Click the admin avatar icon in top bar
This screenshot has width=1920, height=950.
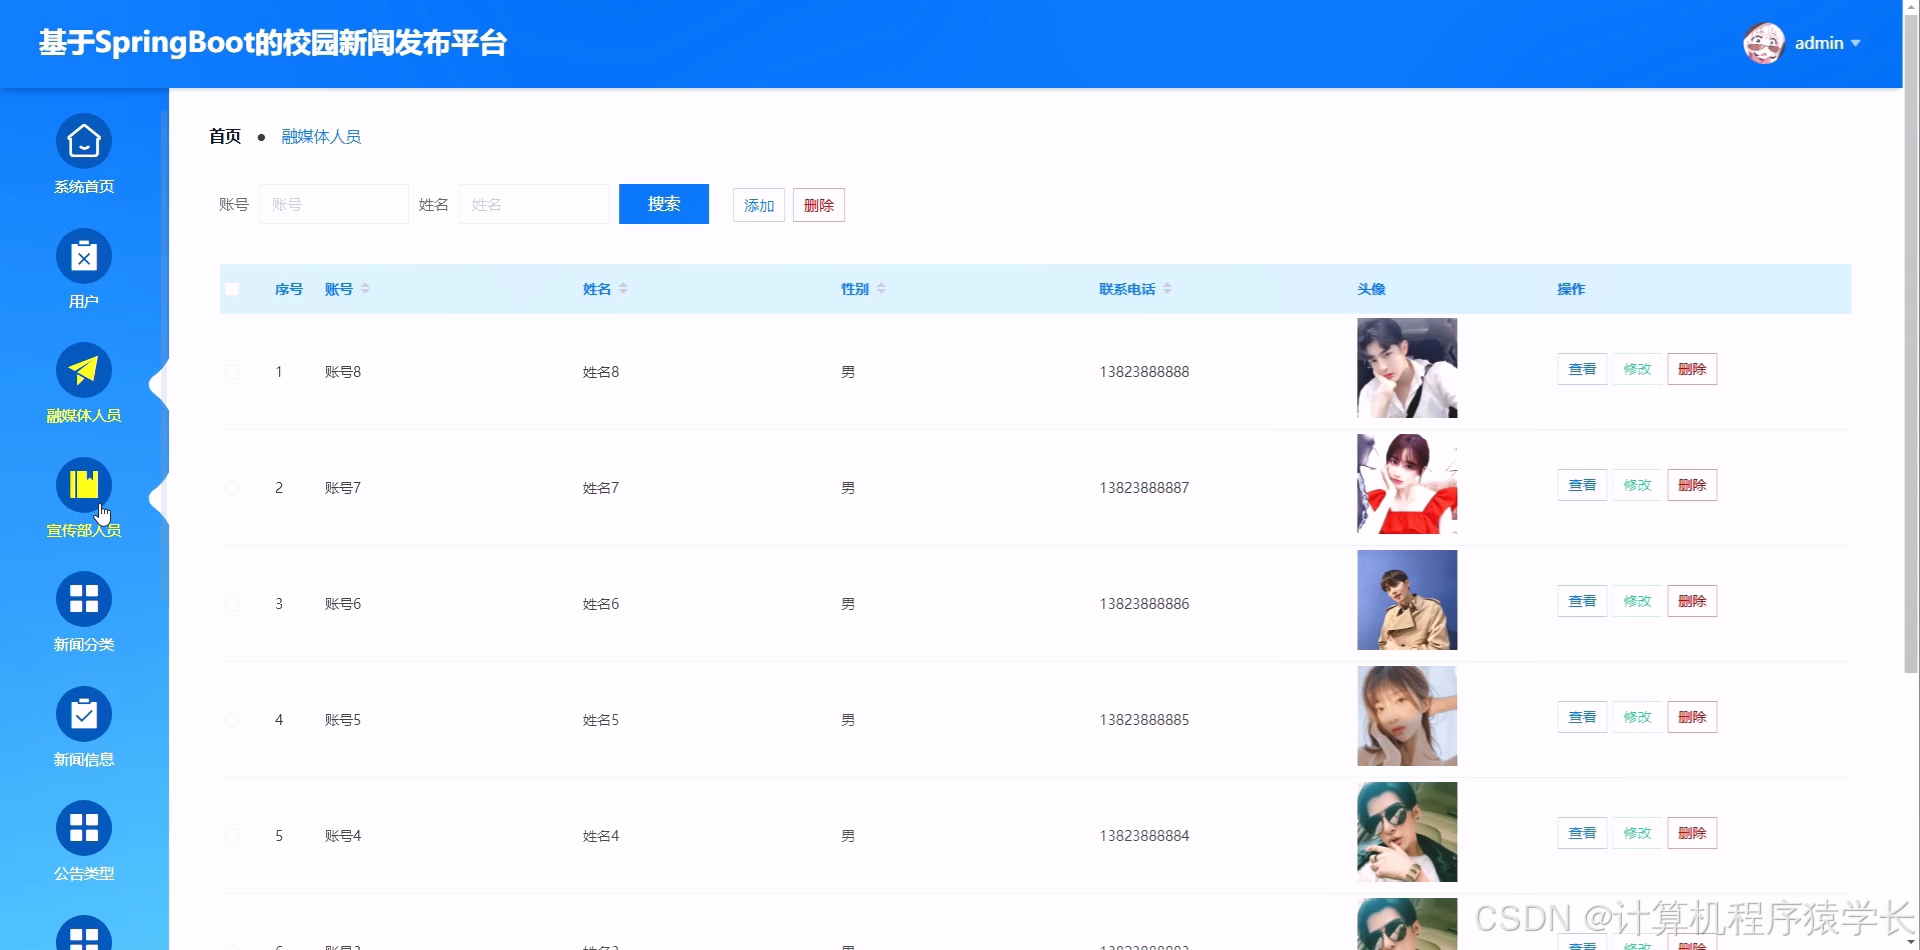pos(1764,42)
